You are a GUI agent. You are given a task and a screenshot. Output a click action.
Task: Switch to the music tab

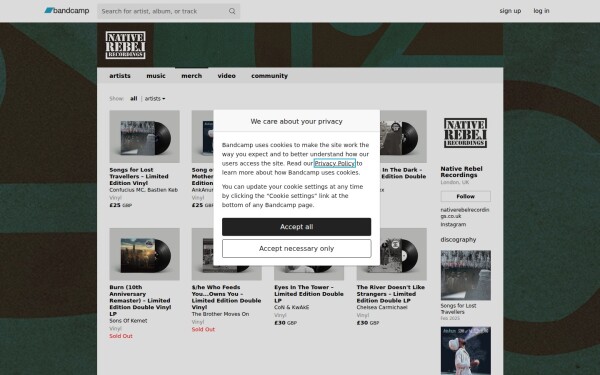tap(156, 76)
